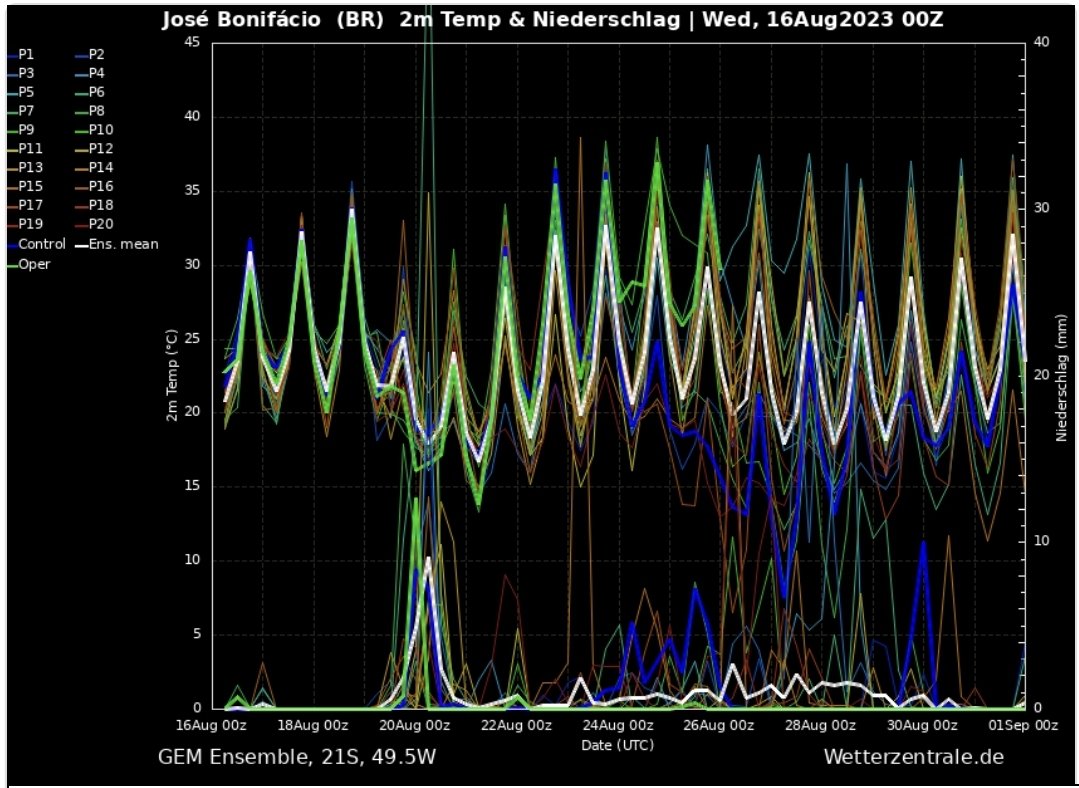This screenshot has height=788, width=1079.
Task: Click the 15 temperature axis value
Action: 193,486
